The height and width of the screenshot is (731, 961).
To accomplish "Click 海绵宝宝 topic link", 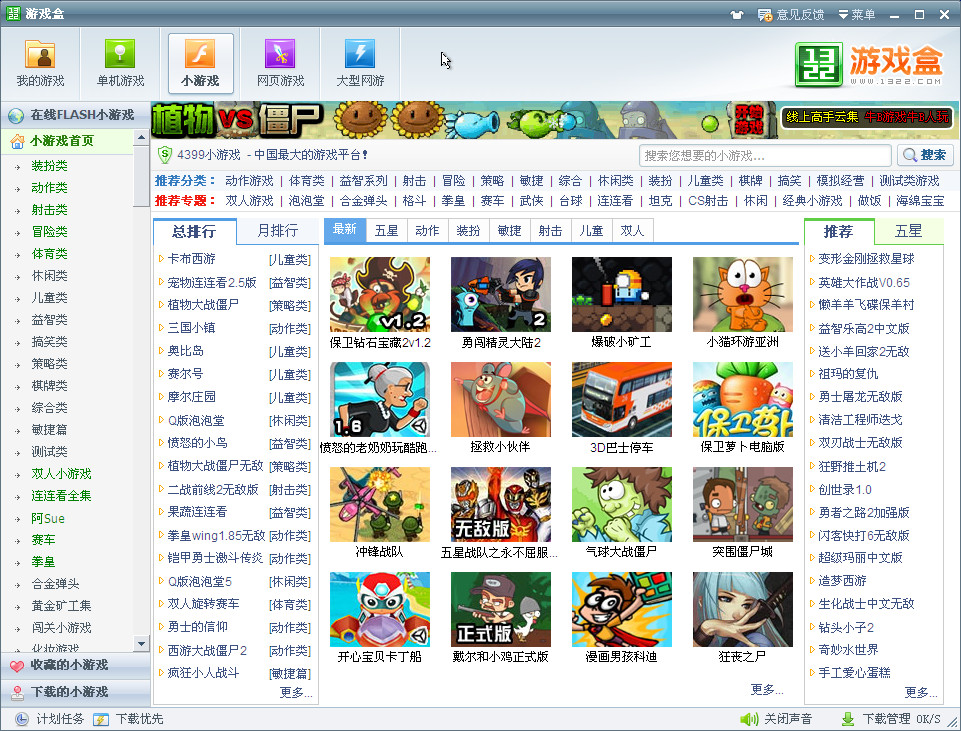I will (919, 200).
